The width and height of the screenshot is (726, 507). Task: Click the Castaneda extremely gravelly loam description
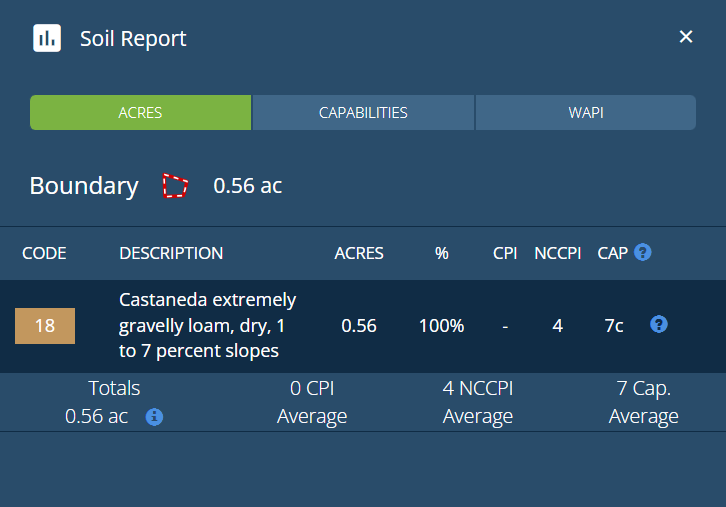(x=208, y=325)
